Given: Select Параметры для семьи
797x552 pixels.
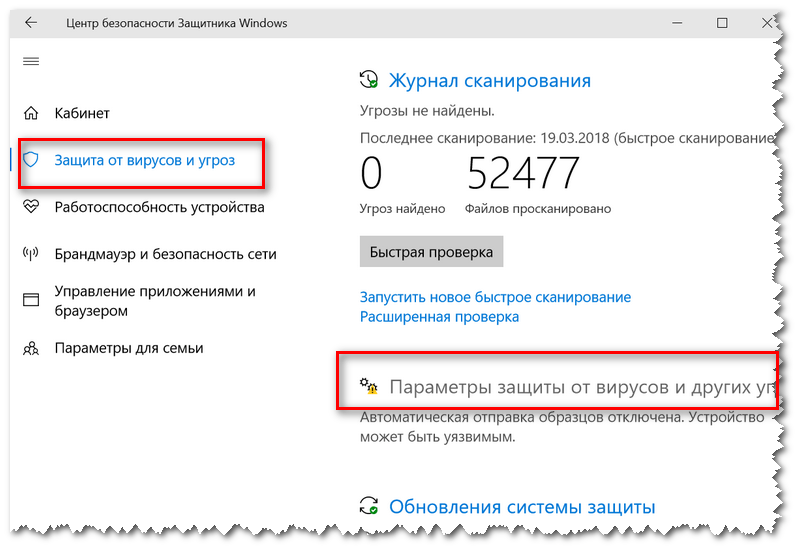Looking at the screenshot, I should click(129, 348).
